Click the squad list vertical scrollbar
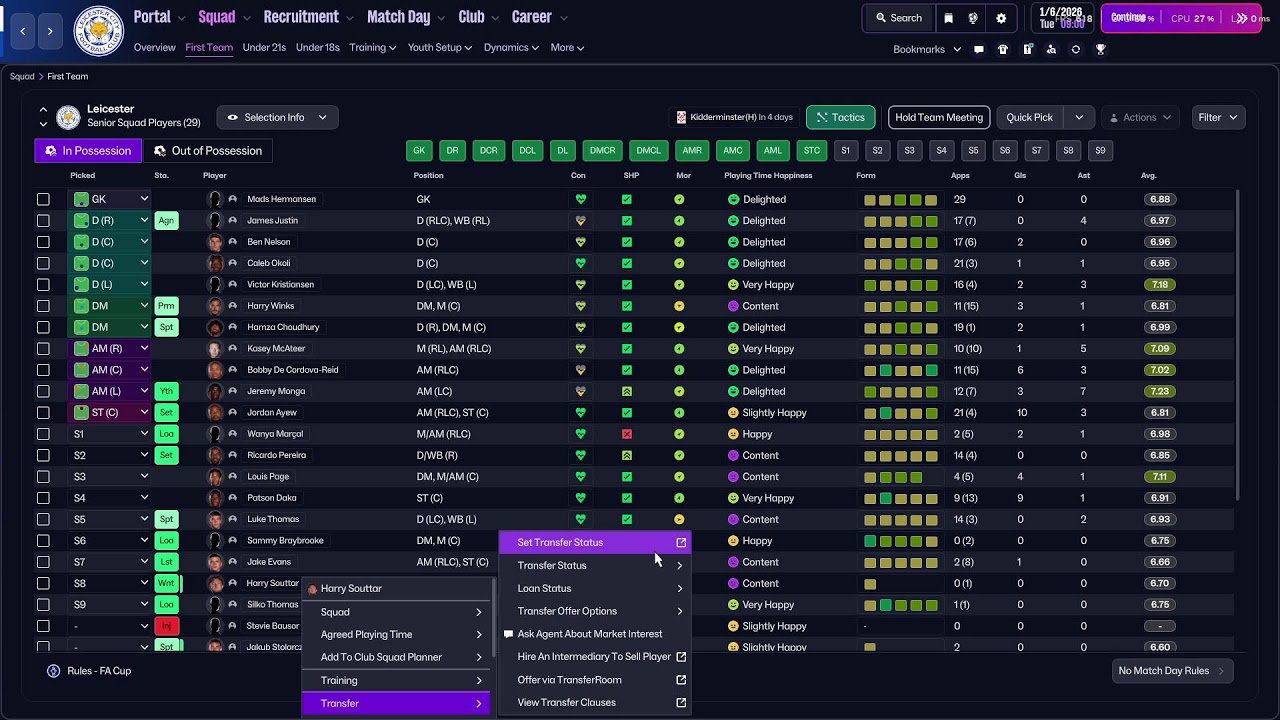The height and width of the screenshot is (720, 1280). [x=1237, y=345]
